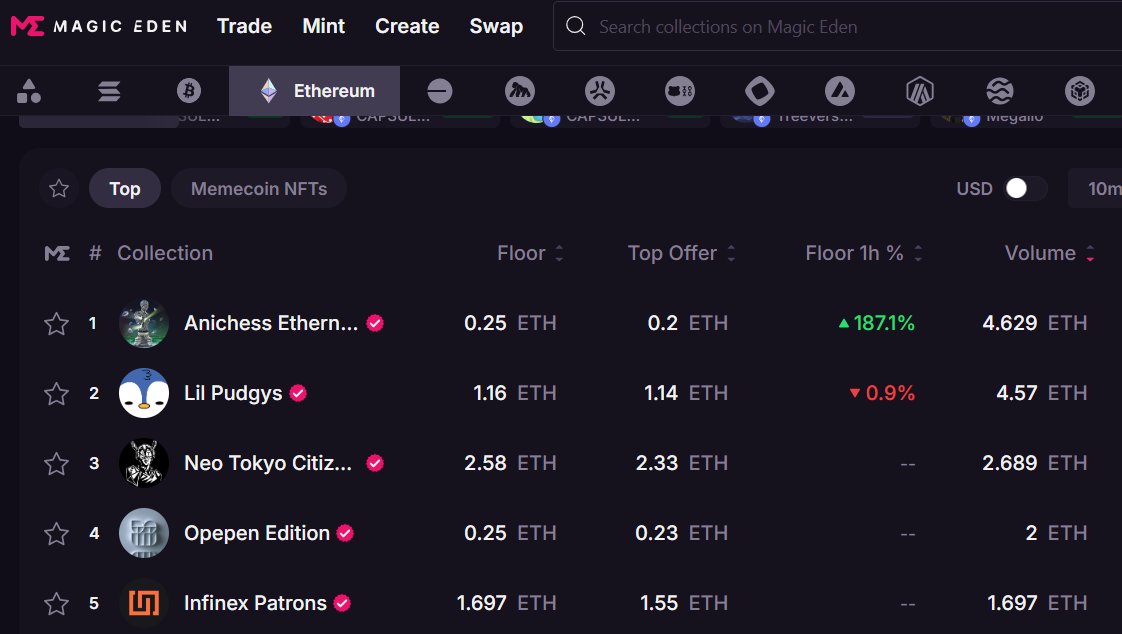Image resolution: width=1122 pixels, height=634 pixels.
Task: Open the Trade menu
Action: point(244,26)
